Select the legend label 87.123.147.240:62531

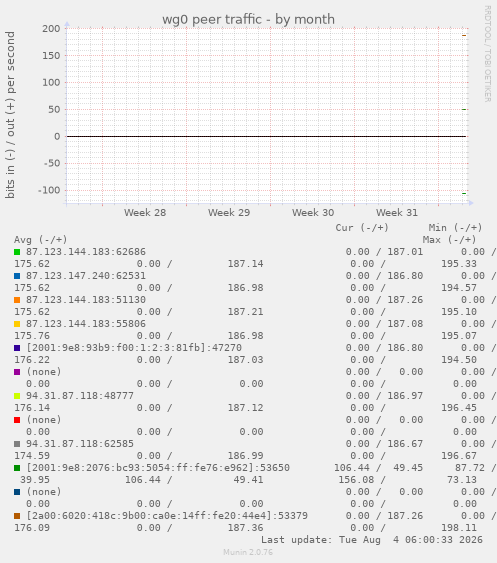[x=86, y=276]
